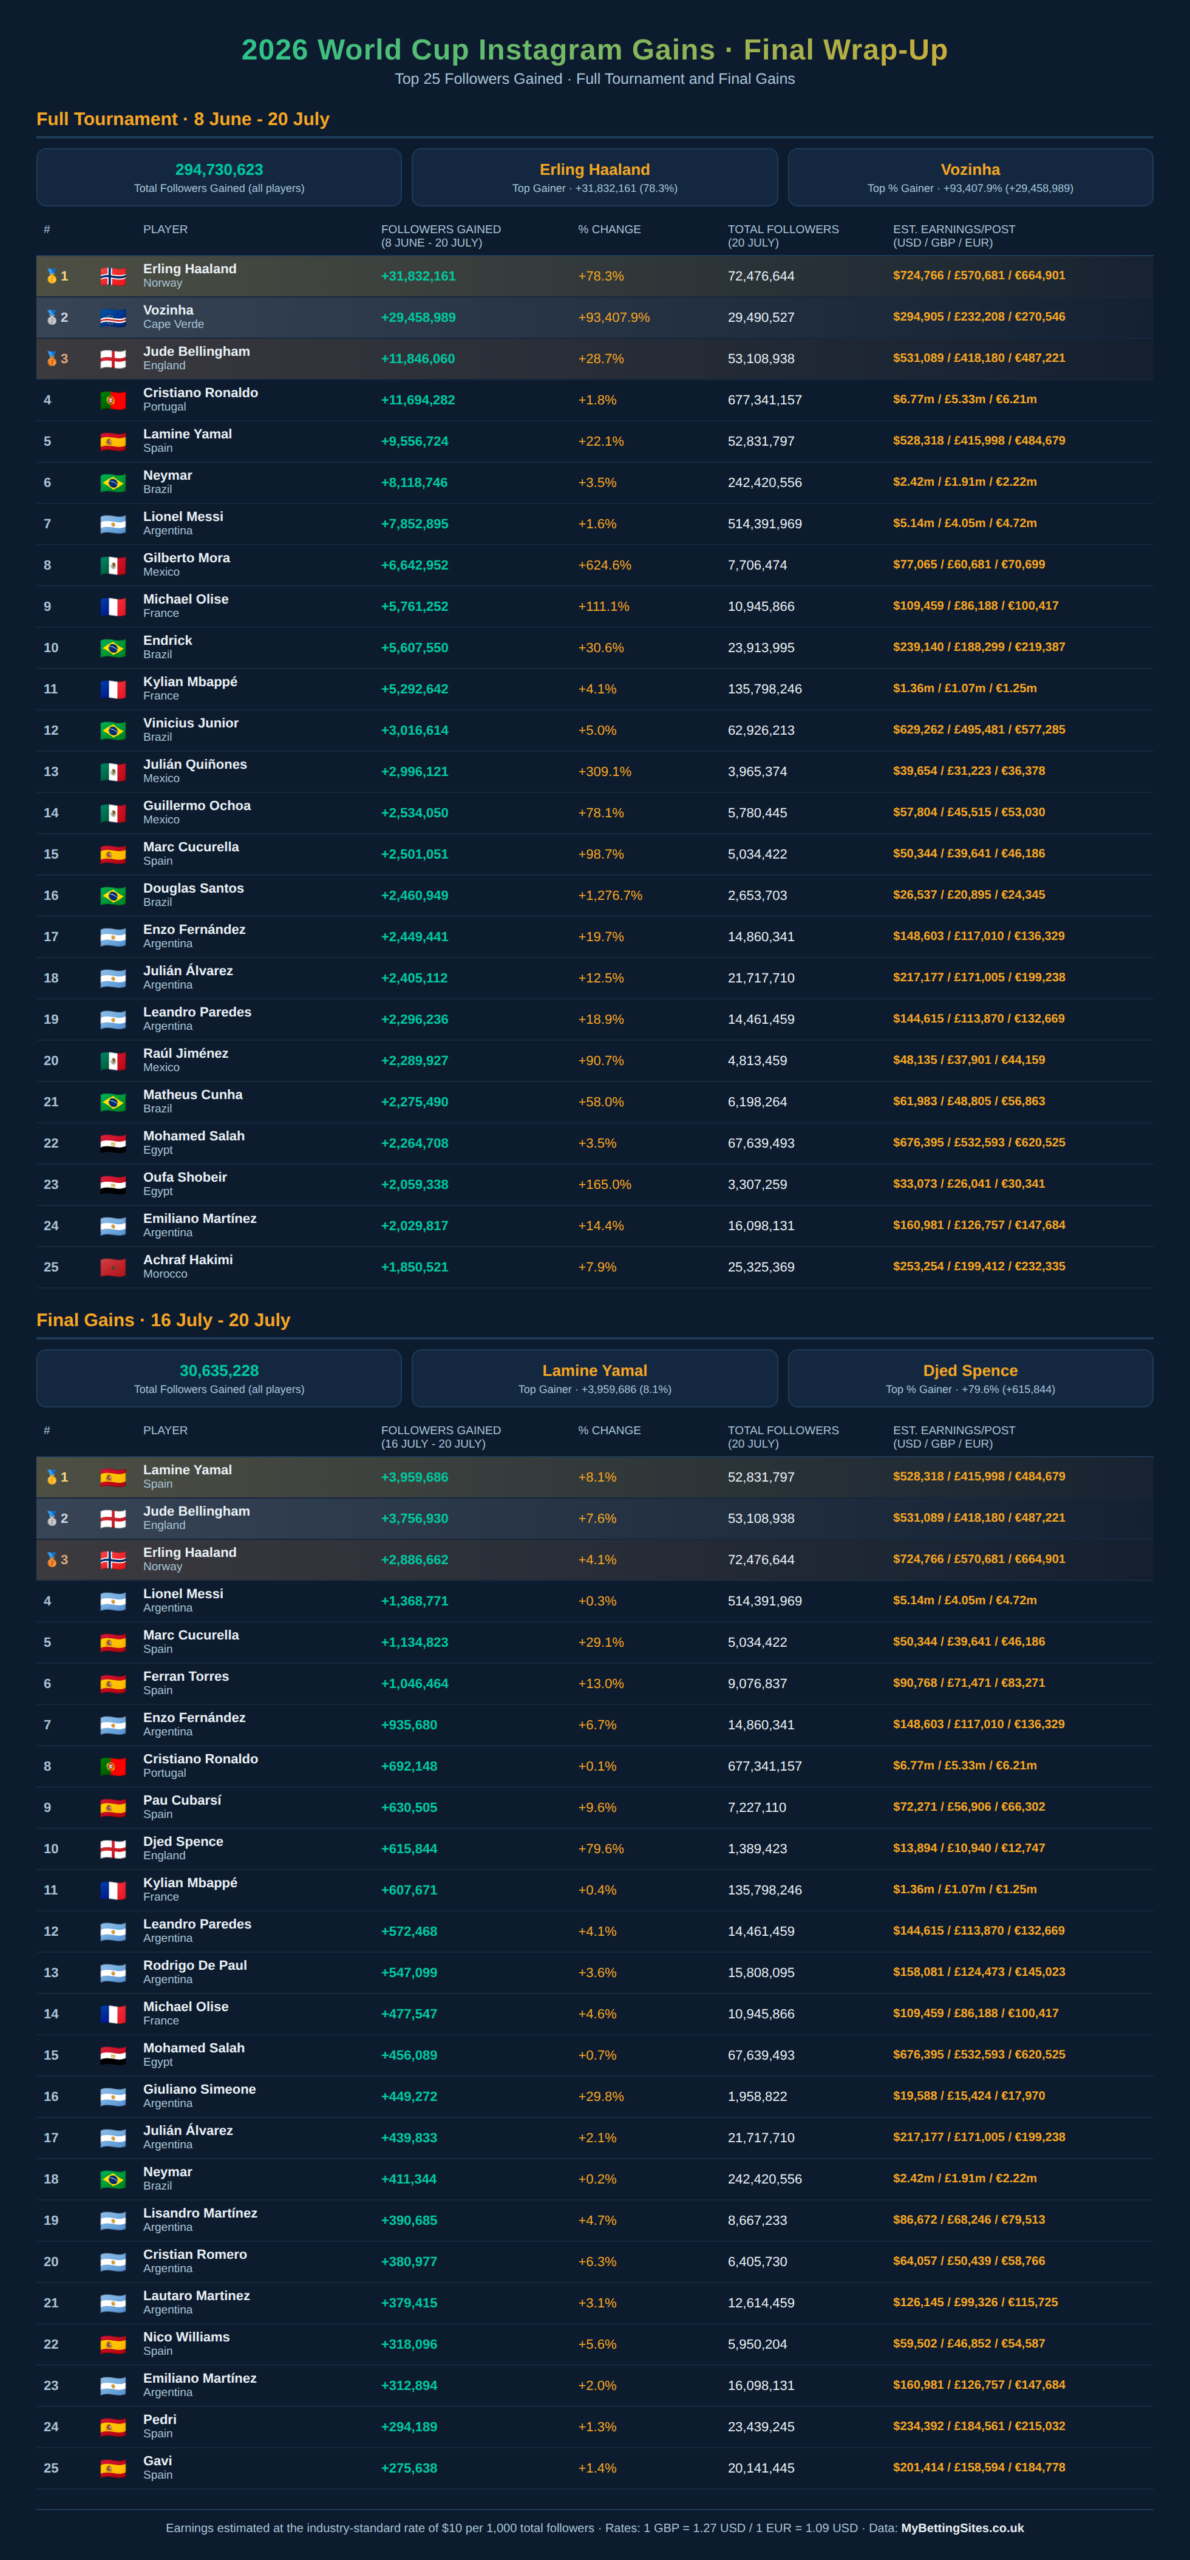Screen dimensions: 1190x2560
Task: Click the Full Tournament 8 June - 20 July heading
Action: 183,119
